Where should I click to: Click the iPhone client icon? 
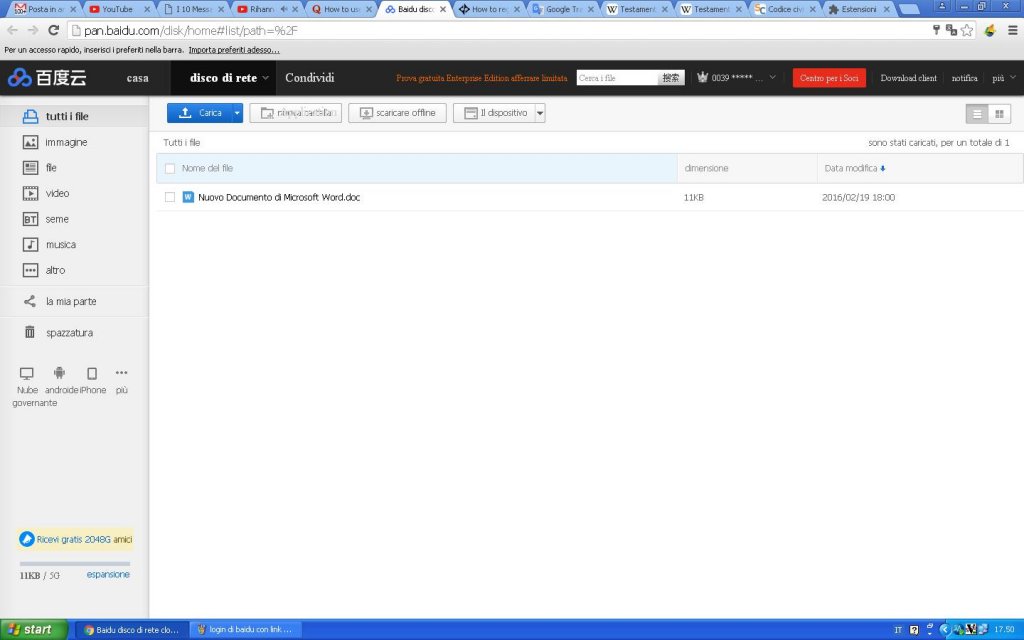click(92, 374)
